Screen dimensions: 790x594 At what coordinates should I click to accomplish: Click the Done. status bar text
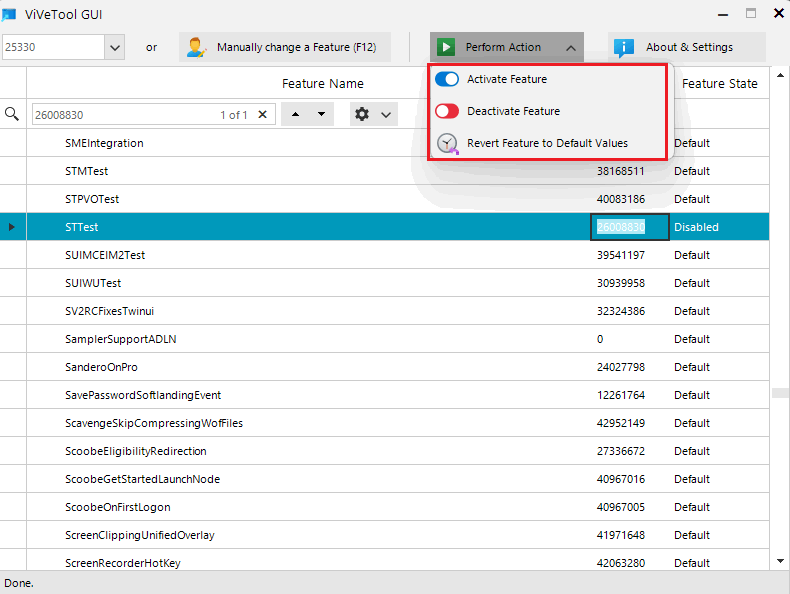pos(19,583)
